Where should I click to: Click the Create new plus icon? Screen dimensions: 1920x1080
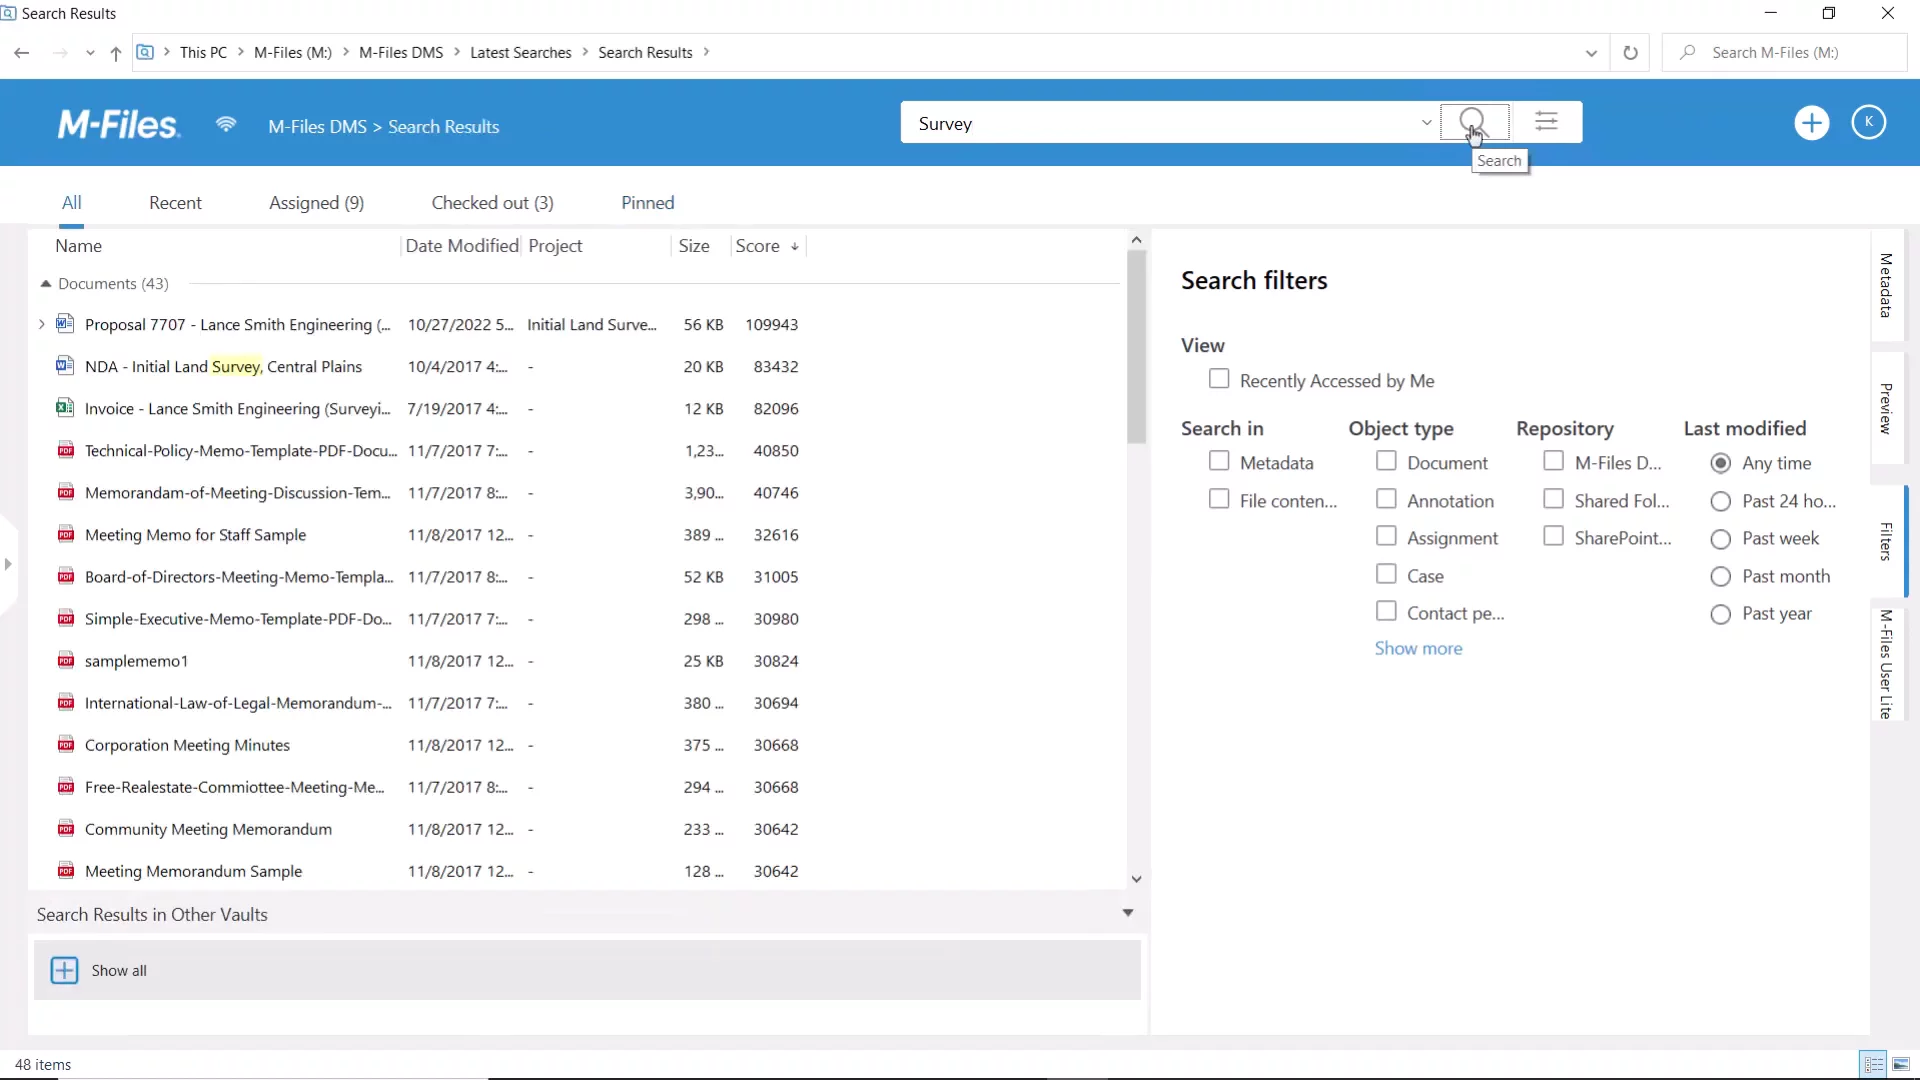(1811, 123)
